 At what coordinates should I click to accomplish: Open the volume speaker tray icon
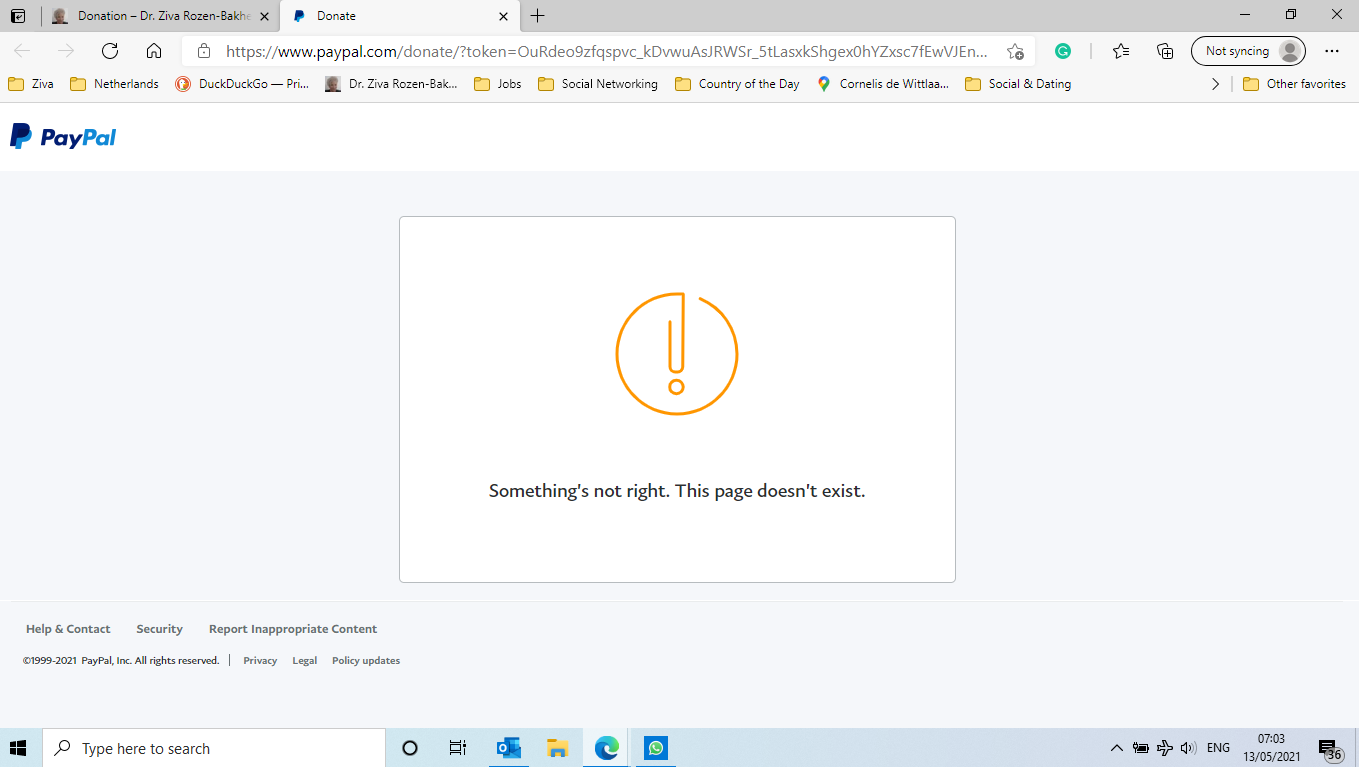[1189, 748]
